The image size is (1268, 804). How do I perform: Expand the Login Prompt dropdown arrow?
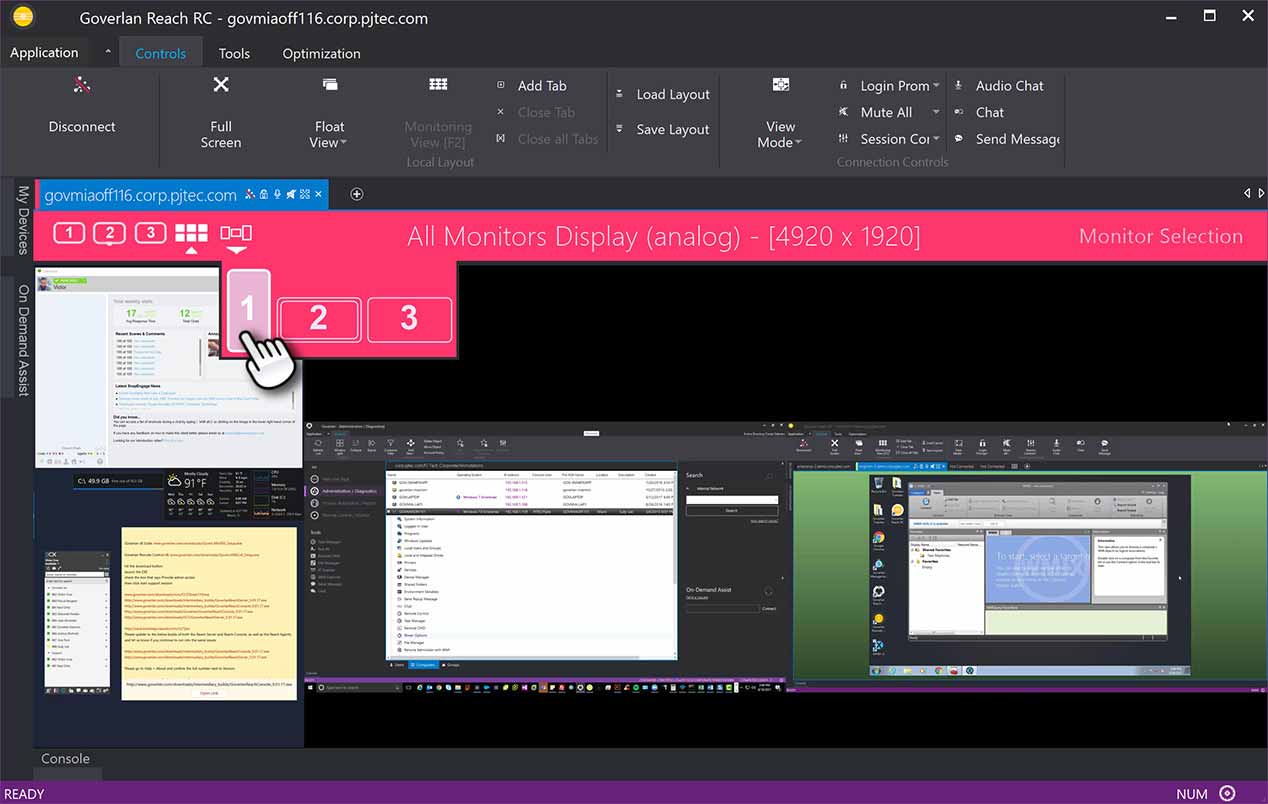pos(937,86)
